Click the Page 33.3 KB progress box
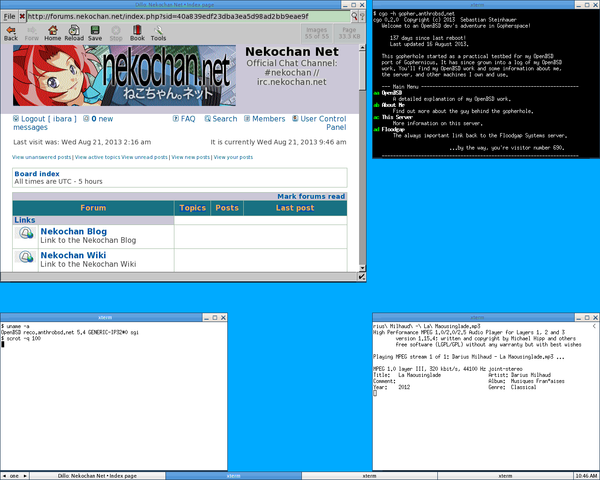This screenshot has height=480, width=600. [x=349, y=33]
